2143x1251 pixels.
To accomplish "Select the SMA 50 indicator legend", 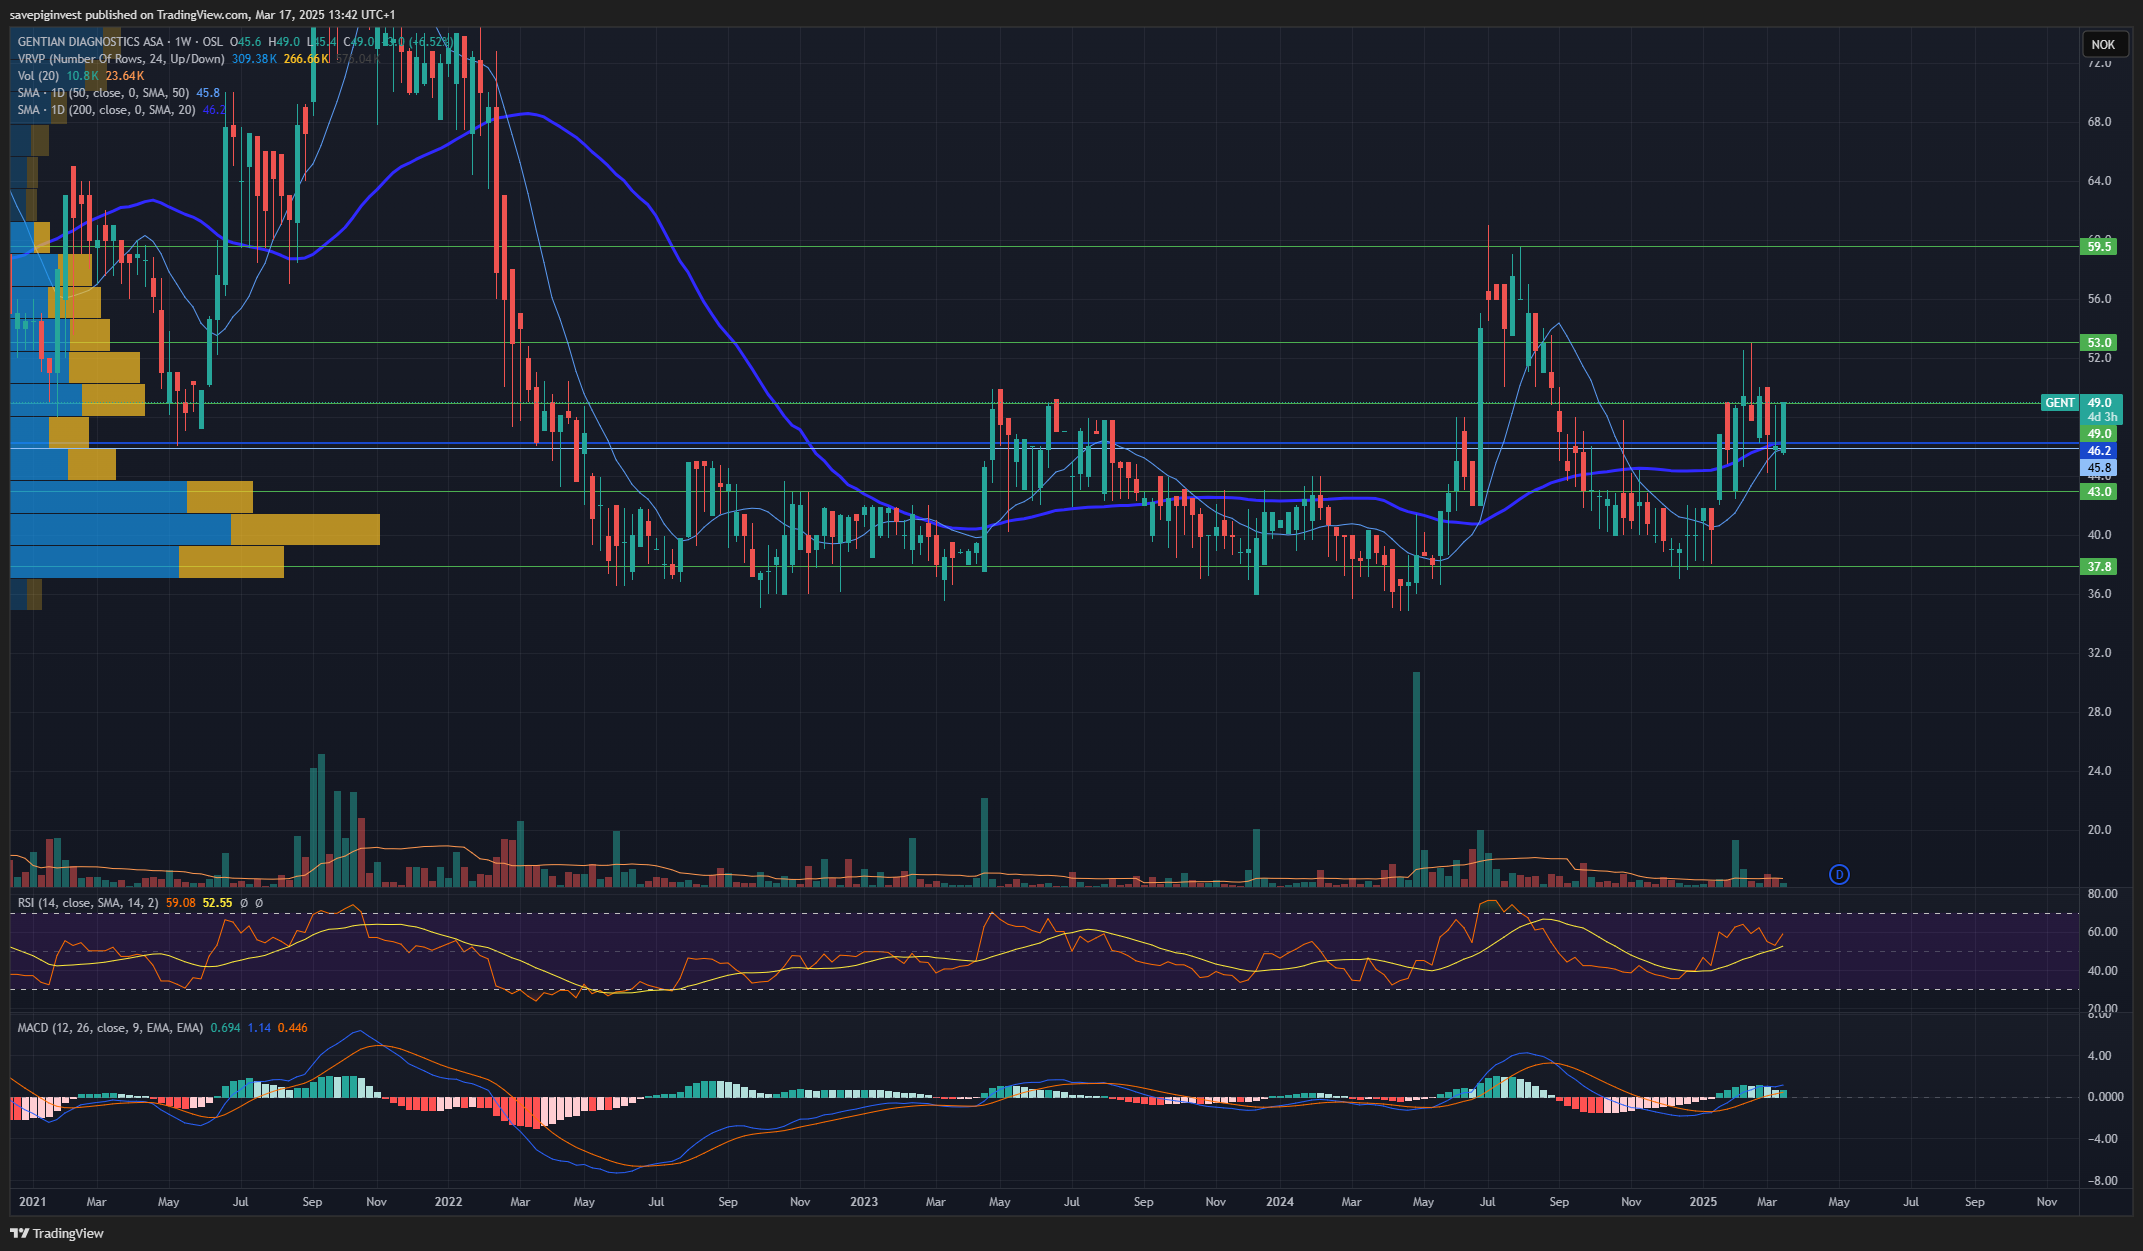I will tap(103, 93).
